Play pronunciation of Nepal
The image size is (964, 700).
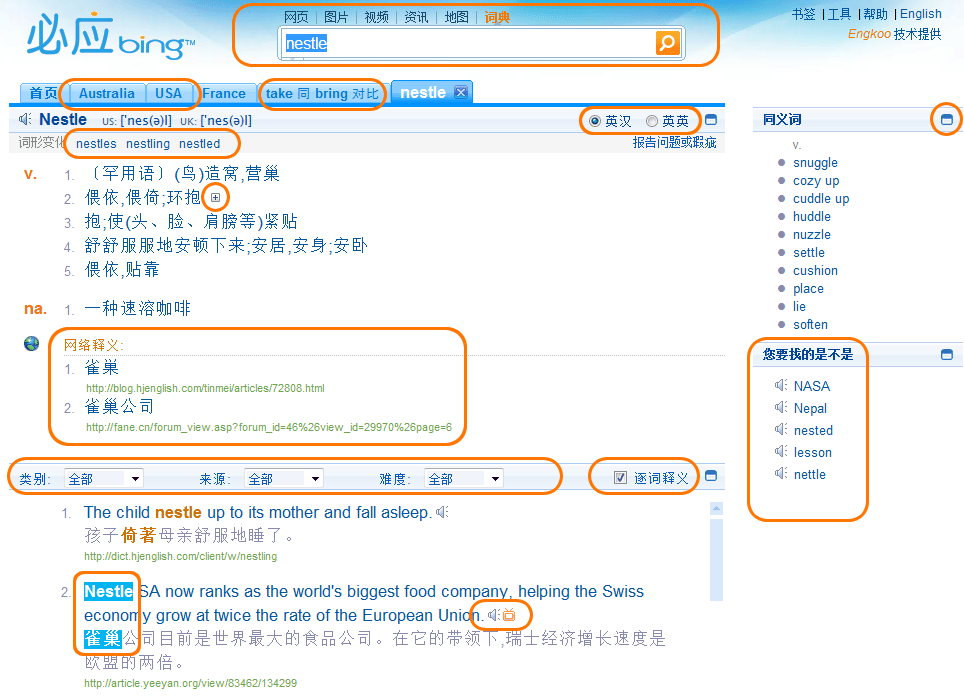click(x=781, y=407)
